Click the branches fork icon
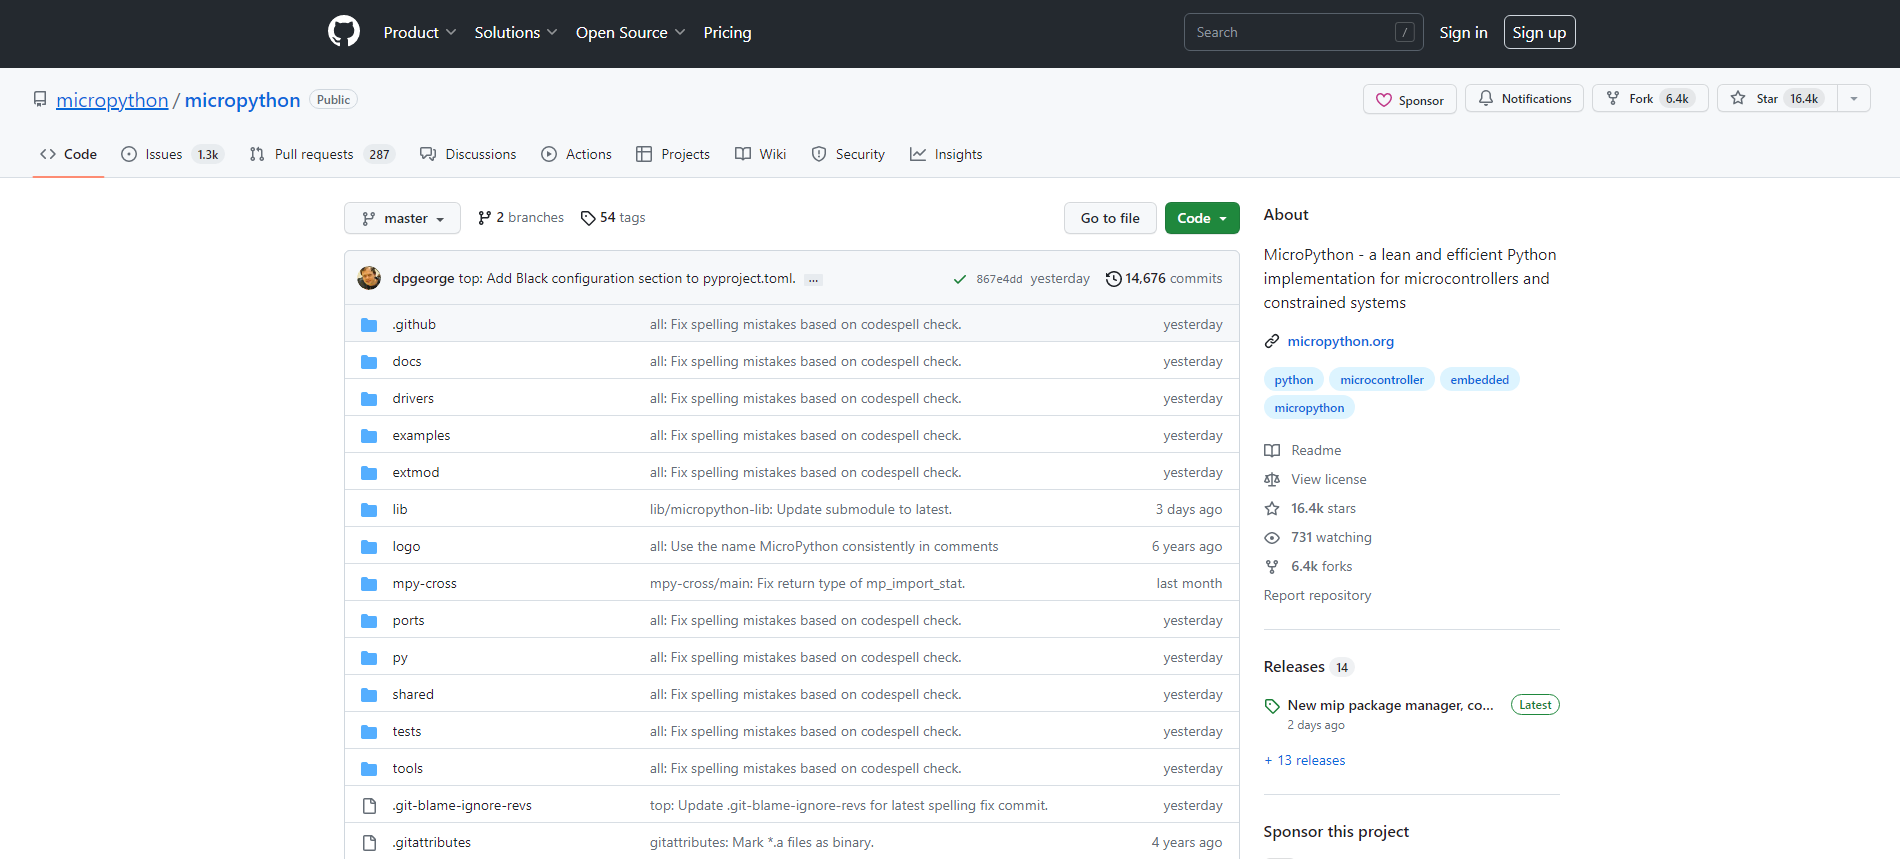Screen dimensions: 1900x859 (x=485, y=218)
